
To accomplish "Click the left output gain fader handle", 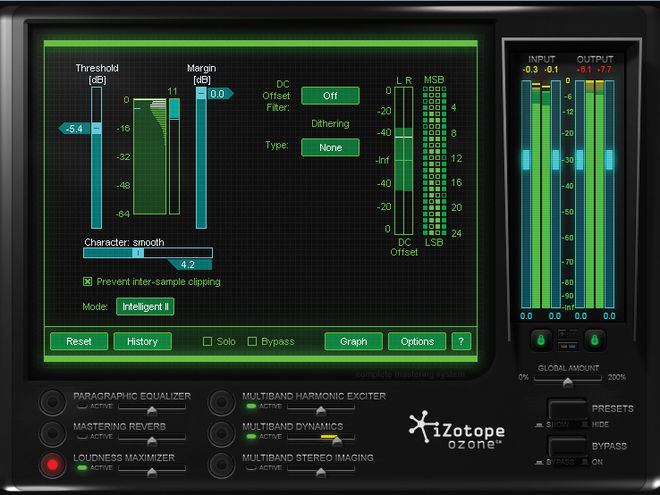I will coord(580,160).
